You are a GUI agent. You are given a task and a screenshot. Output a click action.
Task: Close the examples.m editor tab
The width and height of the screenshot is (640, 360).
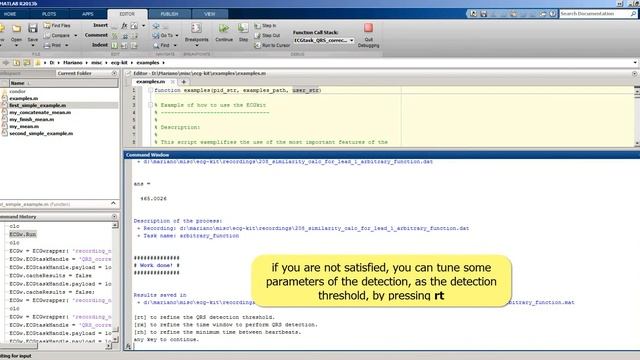point(173,82)
